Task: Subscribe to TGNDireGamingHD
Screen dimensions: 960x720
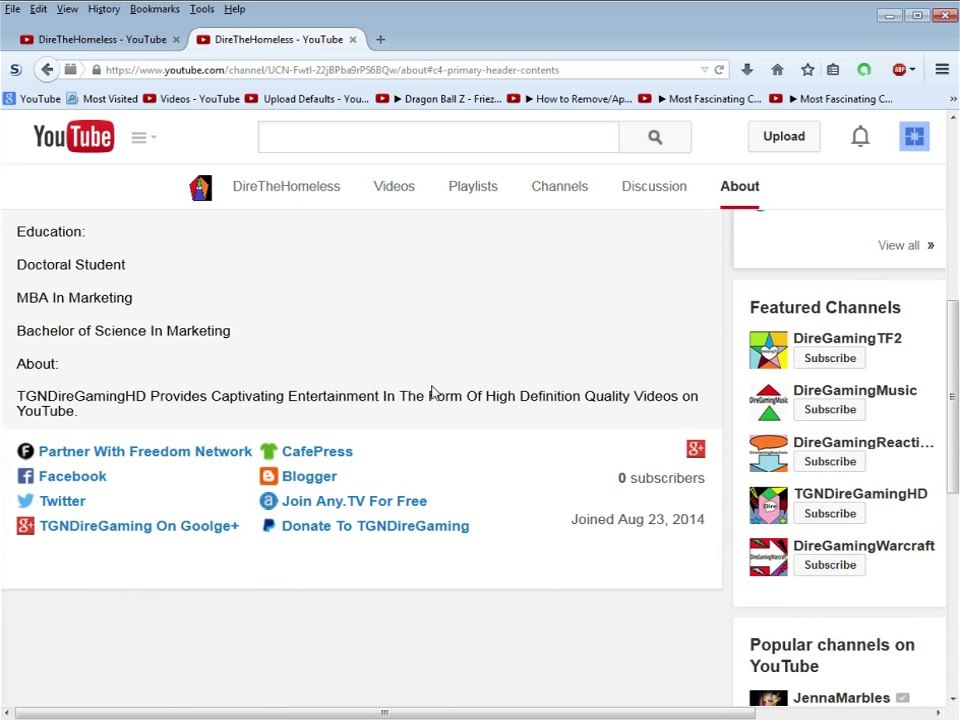Action: [830, 514]
